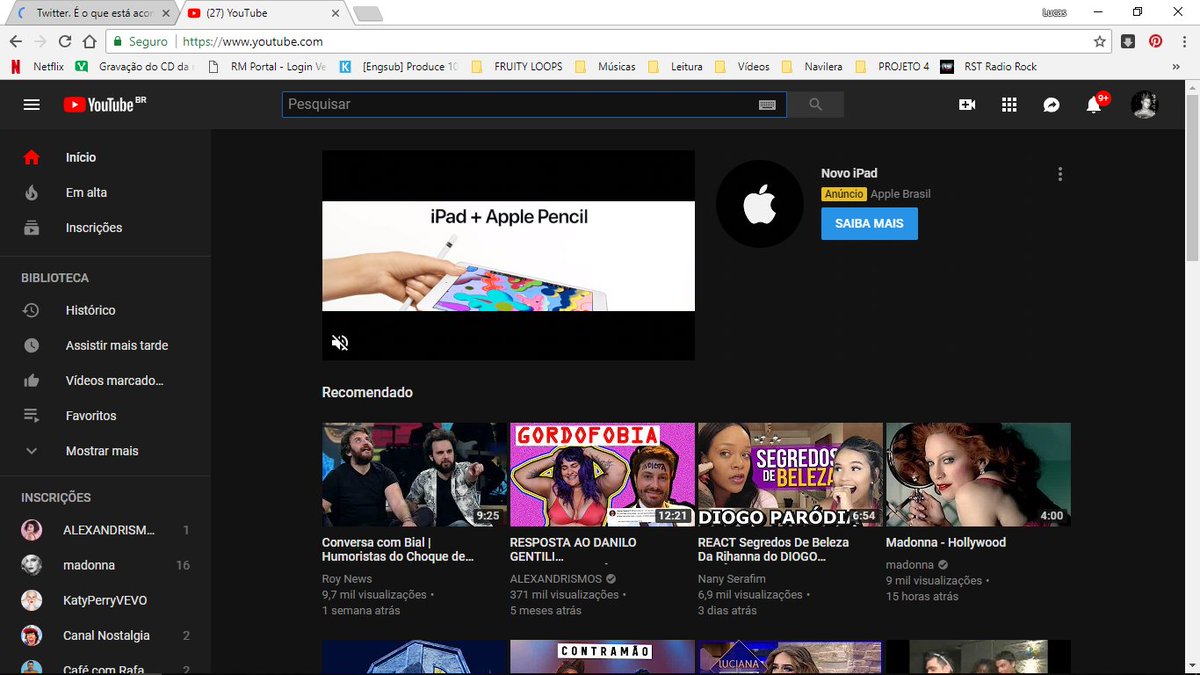Open Navilera bookmark folder

(x=813, y=67)
